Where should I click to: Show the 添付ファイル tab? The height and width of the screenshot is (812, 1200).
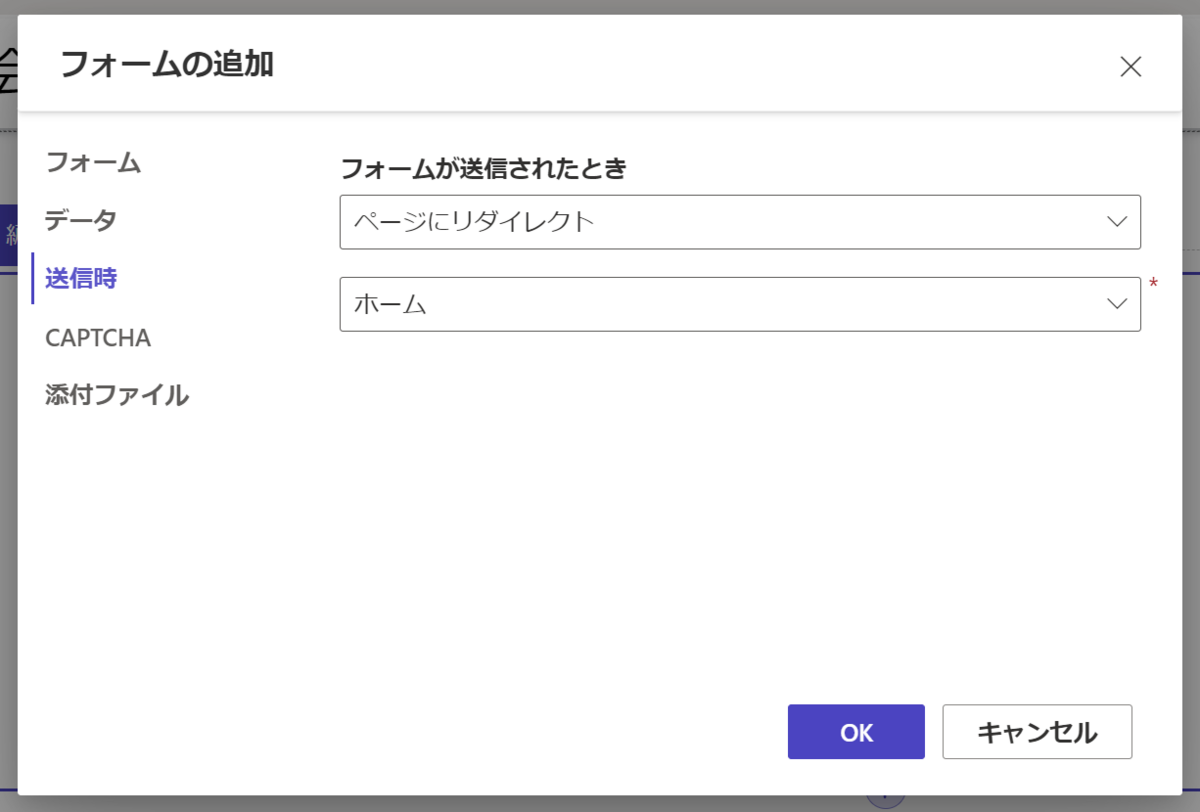(x=117, y=395)
